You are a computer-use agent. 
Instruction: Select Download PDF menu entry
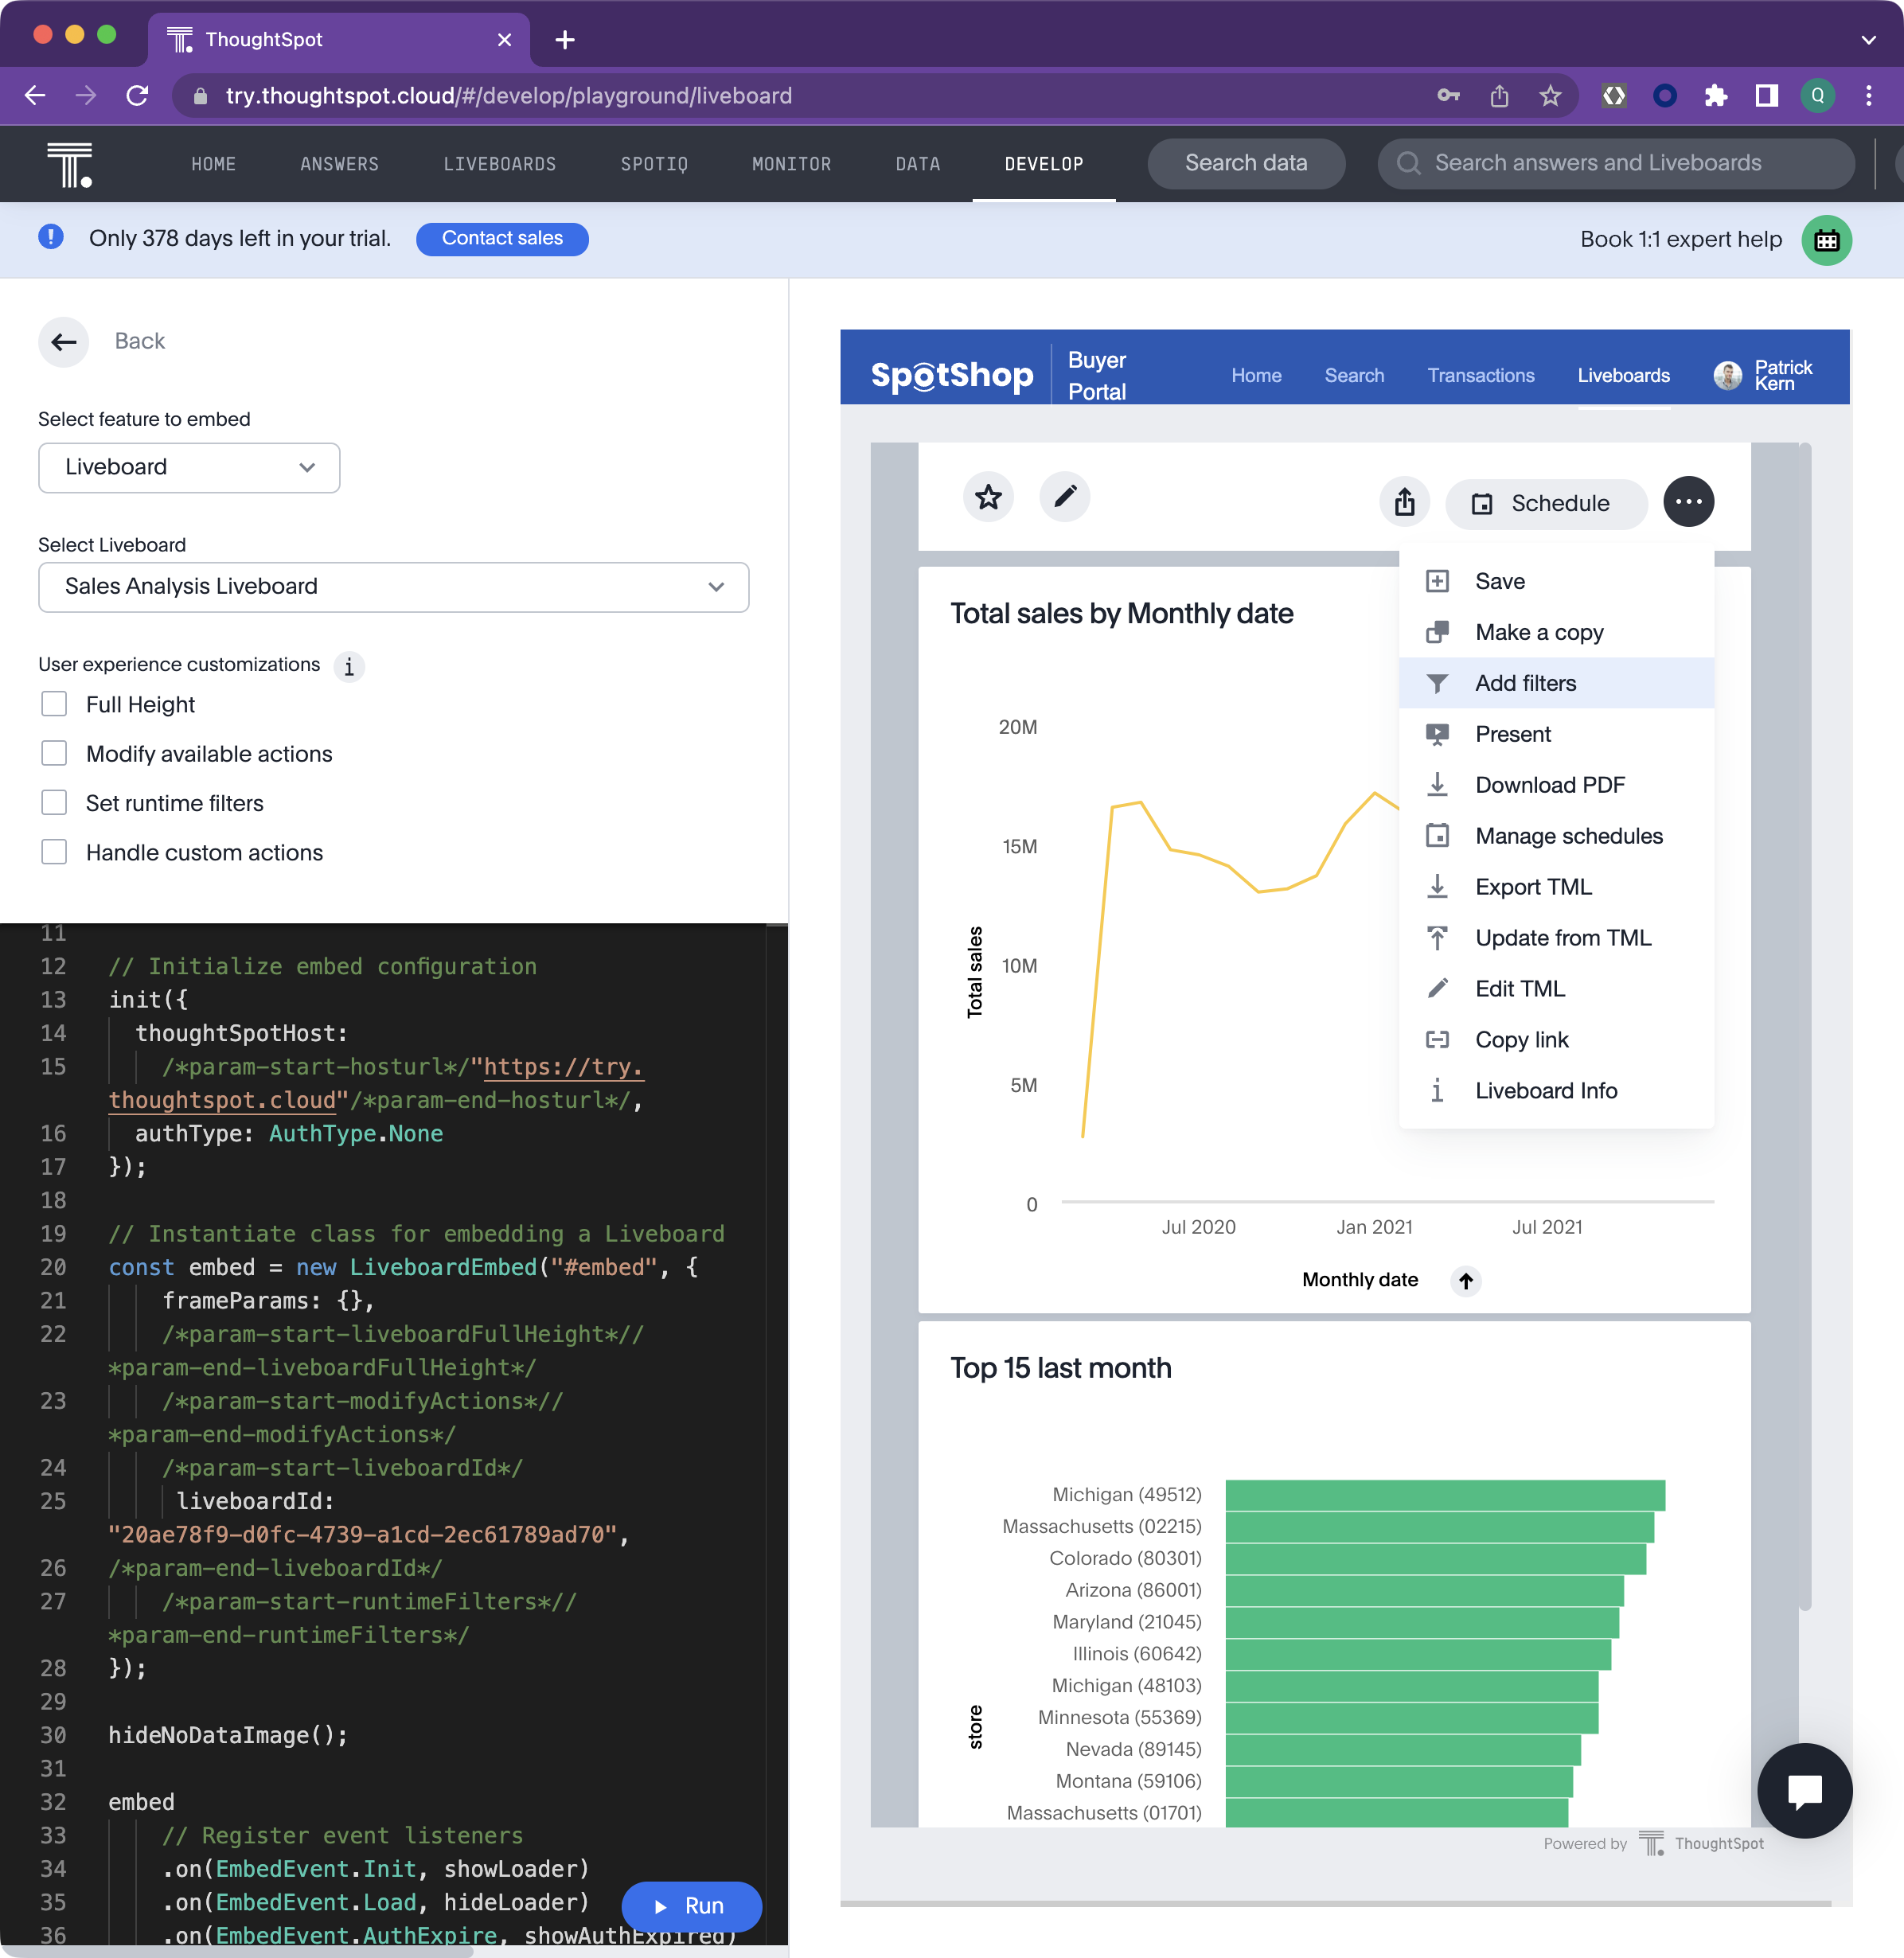1556,785
